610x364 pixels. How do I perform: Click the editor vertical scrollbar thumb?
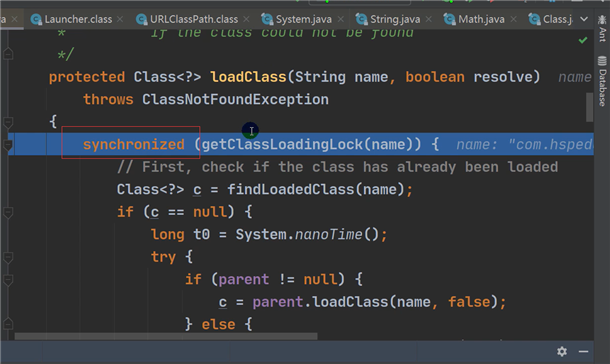tap(589, 107)
